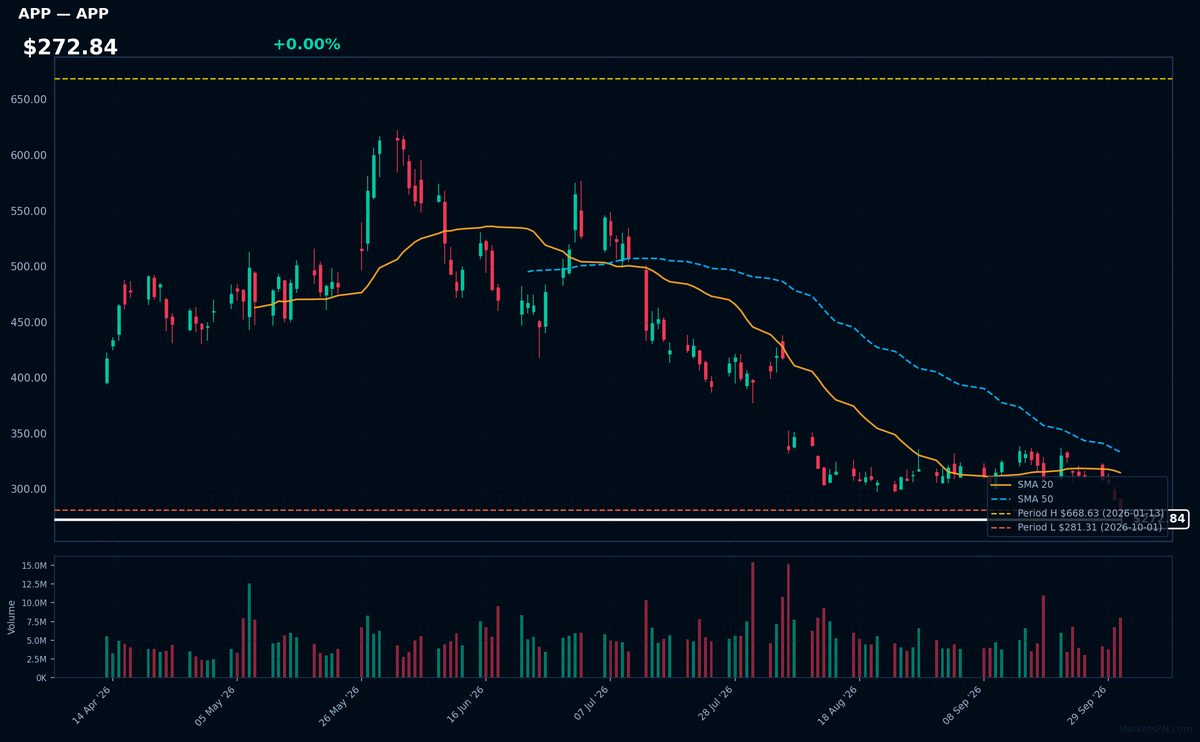Click the 15.0M volume axis label
This screenshot has height=742, width=1200.
click(x=34, y=566)
